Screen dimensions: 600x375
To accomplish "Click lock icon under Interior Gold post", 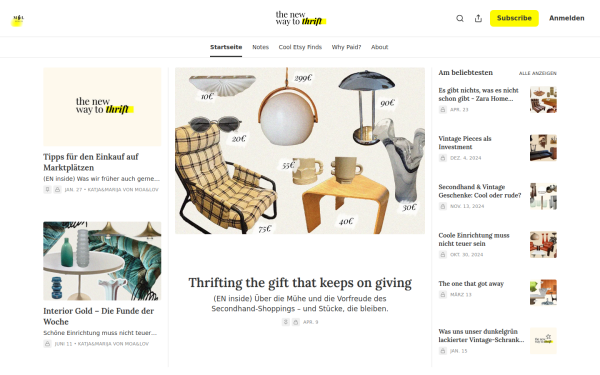I will (x=47, y=344).
